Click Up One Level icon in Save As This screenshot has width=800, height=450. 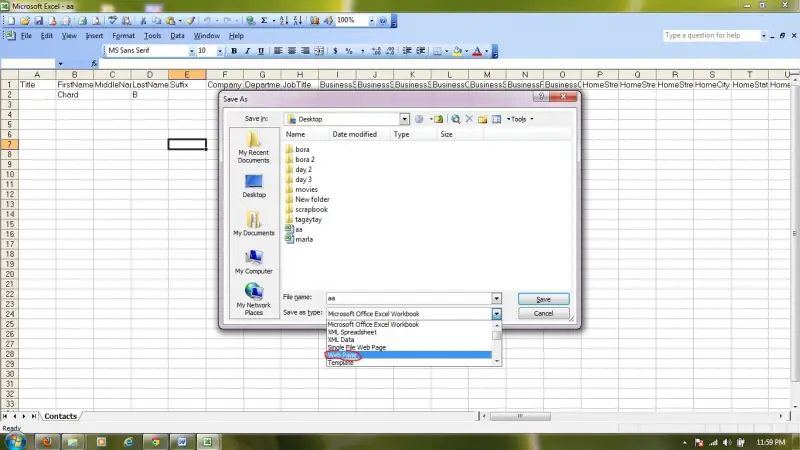[438, 119]
